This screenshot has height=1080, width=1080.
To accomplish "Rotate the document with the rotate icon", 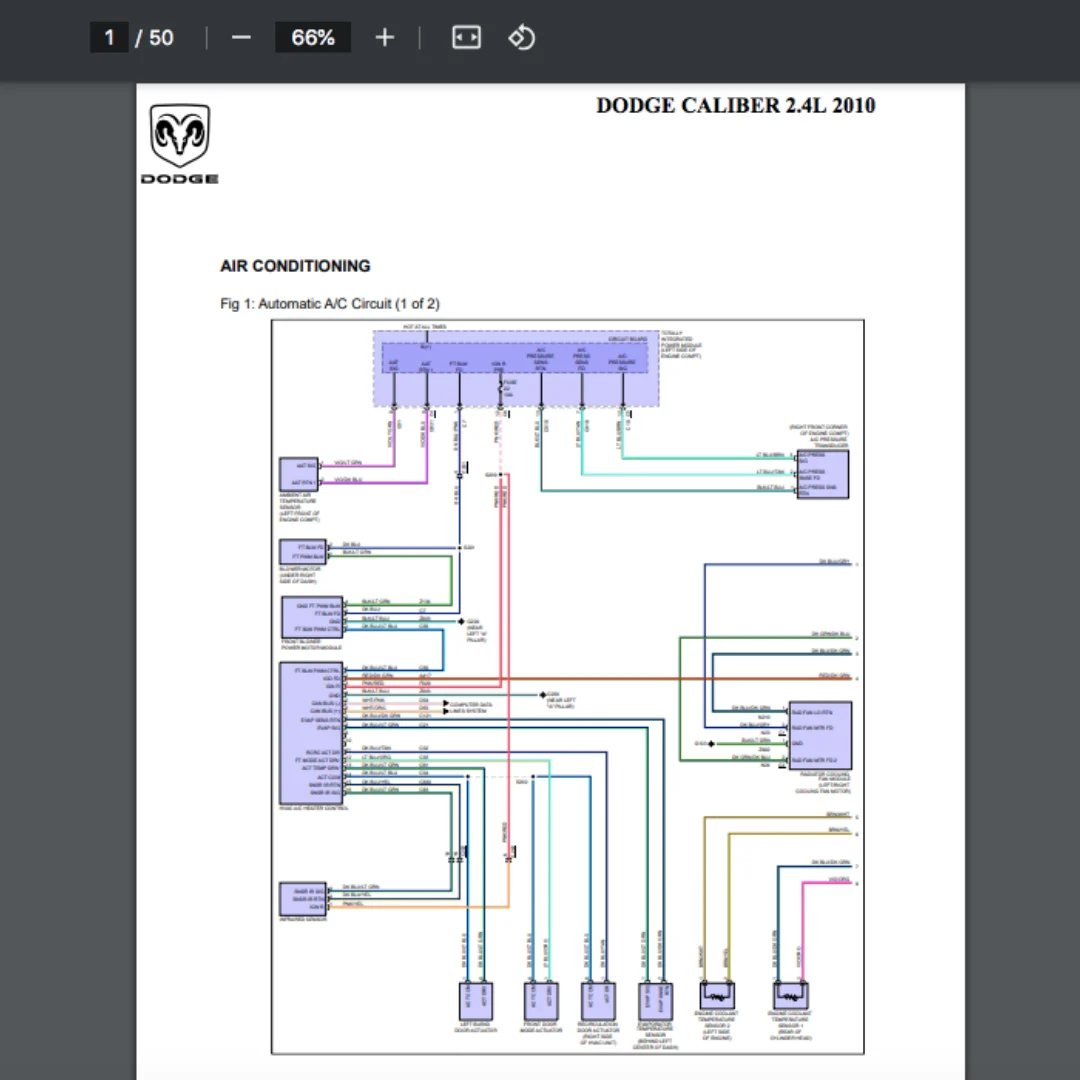I will [x=522, y=38].
